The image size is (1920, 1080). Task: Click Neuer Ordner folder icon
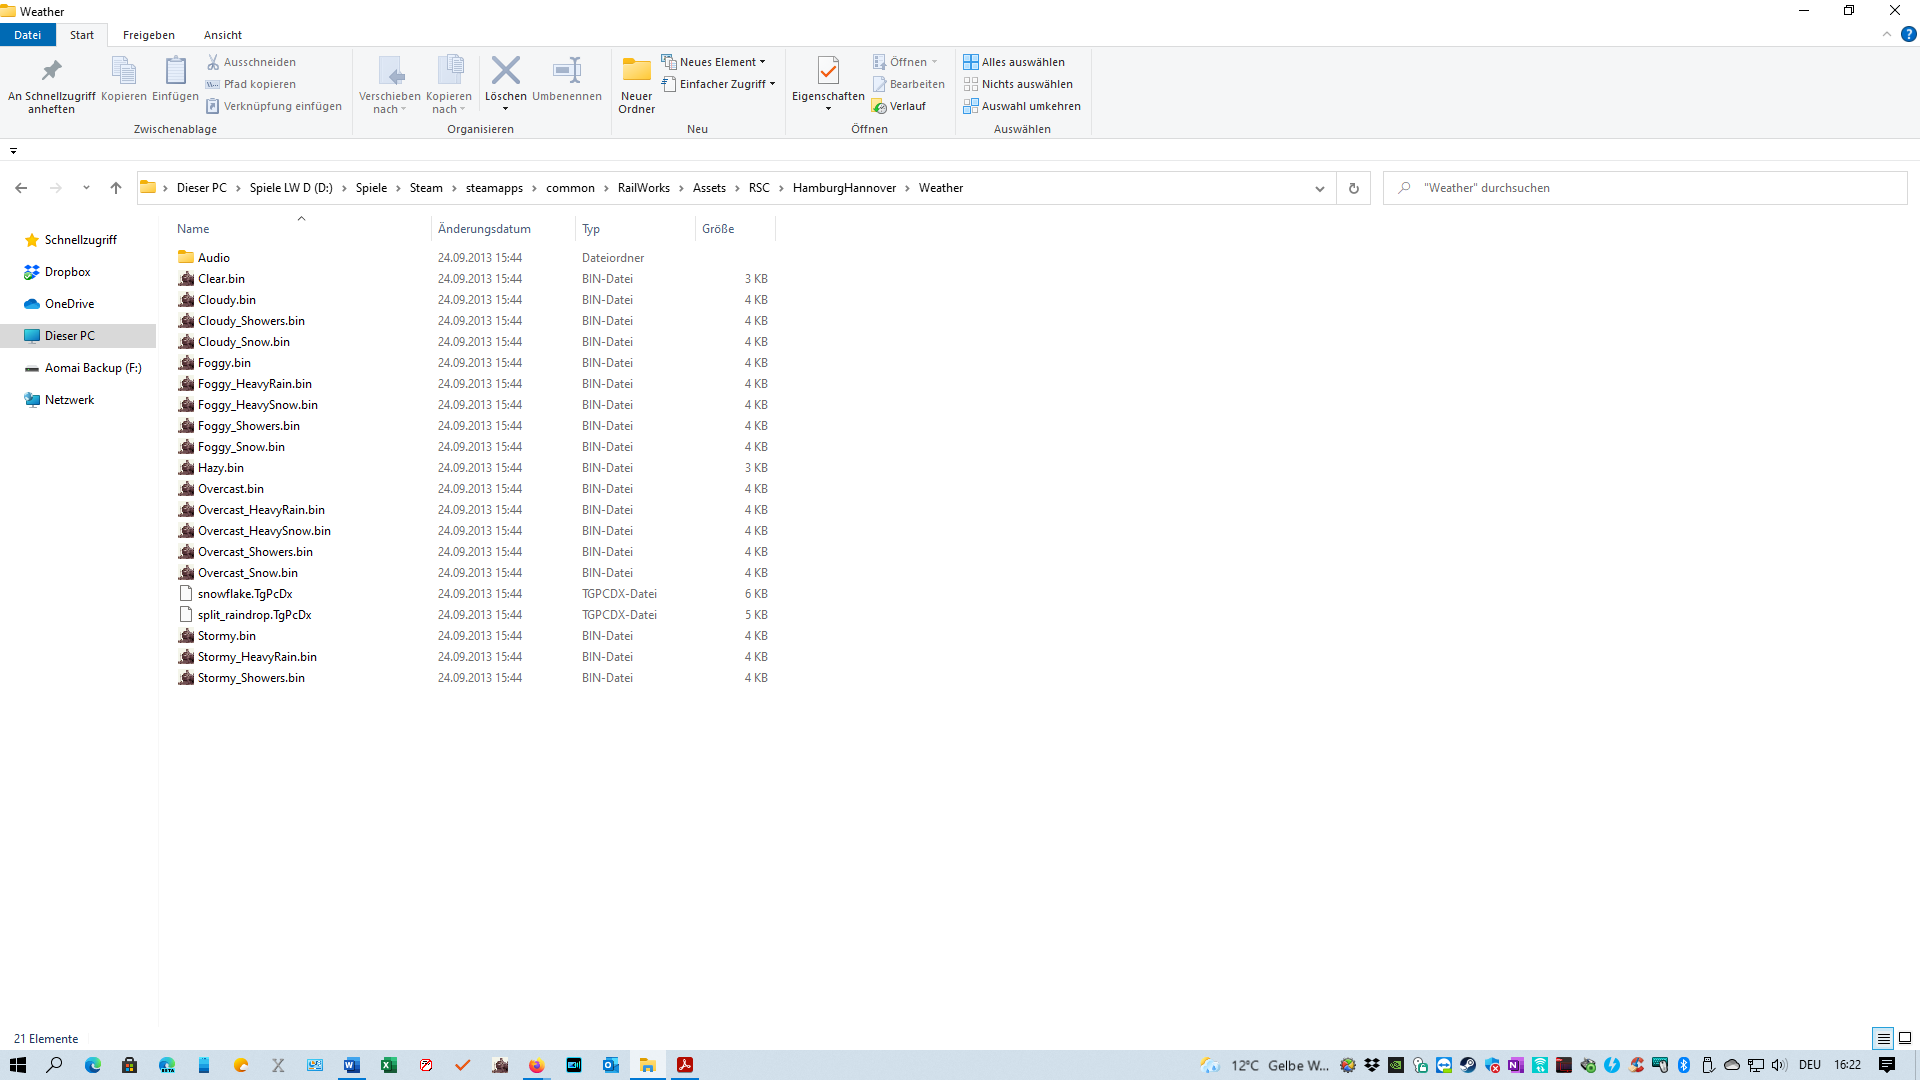[636, 71]
